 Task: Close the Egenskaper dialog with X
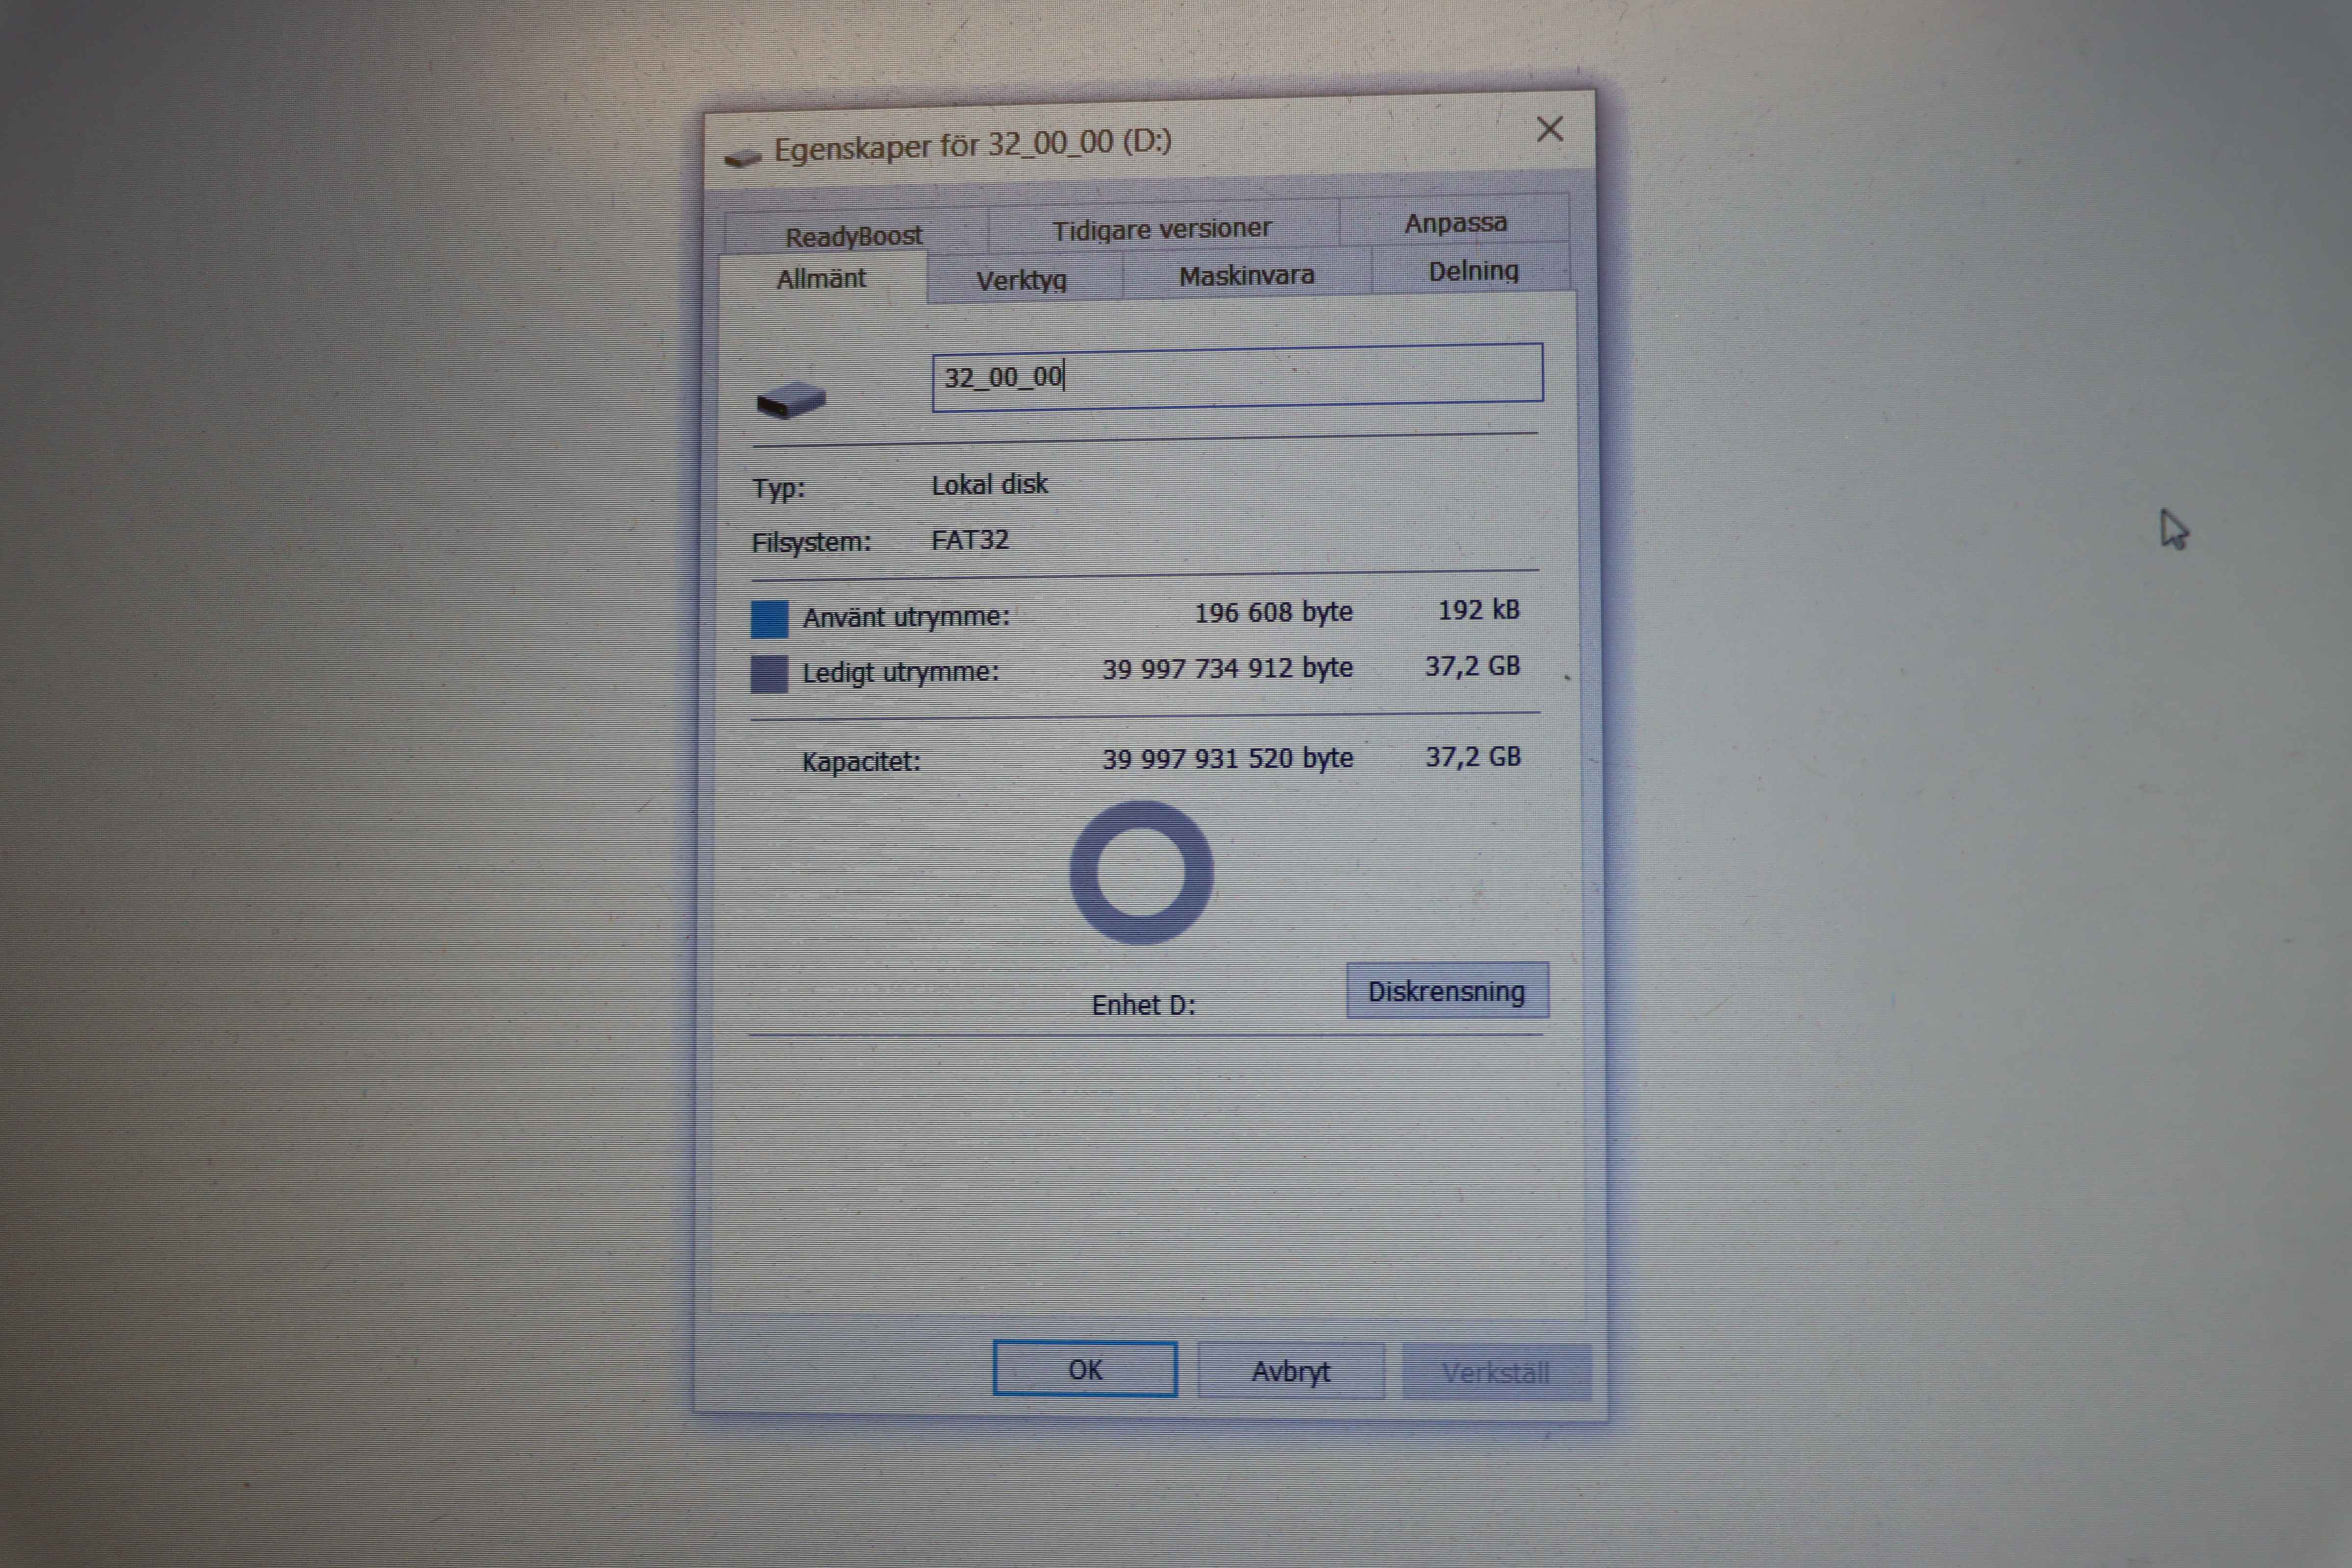click(1549, 129)
